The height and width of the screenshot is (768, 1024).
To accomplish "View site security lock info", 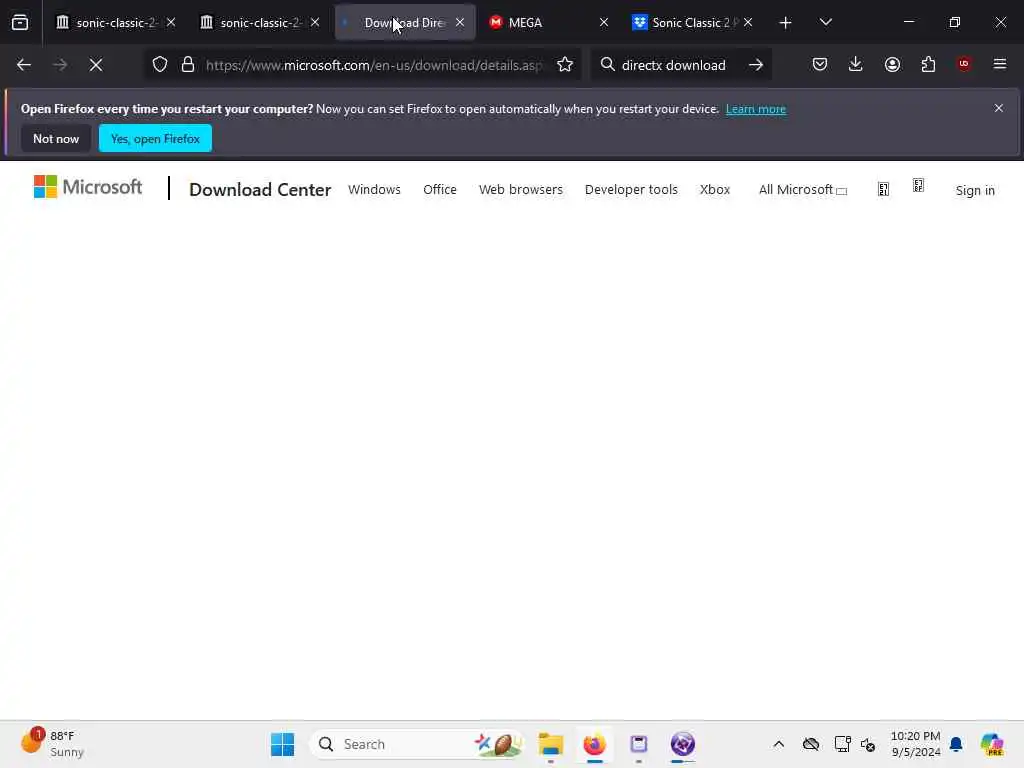I will [188, 65].
